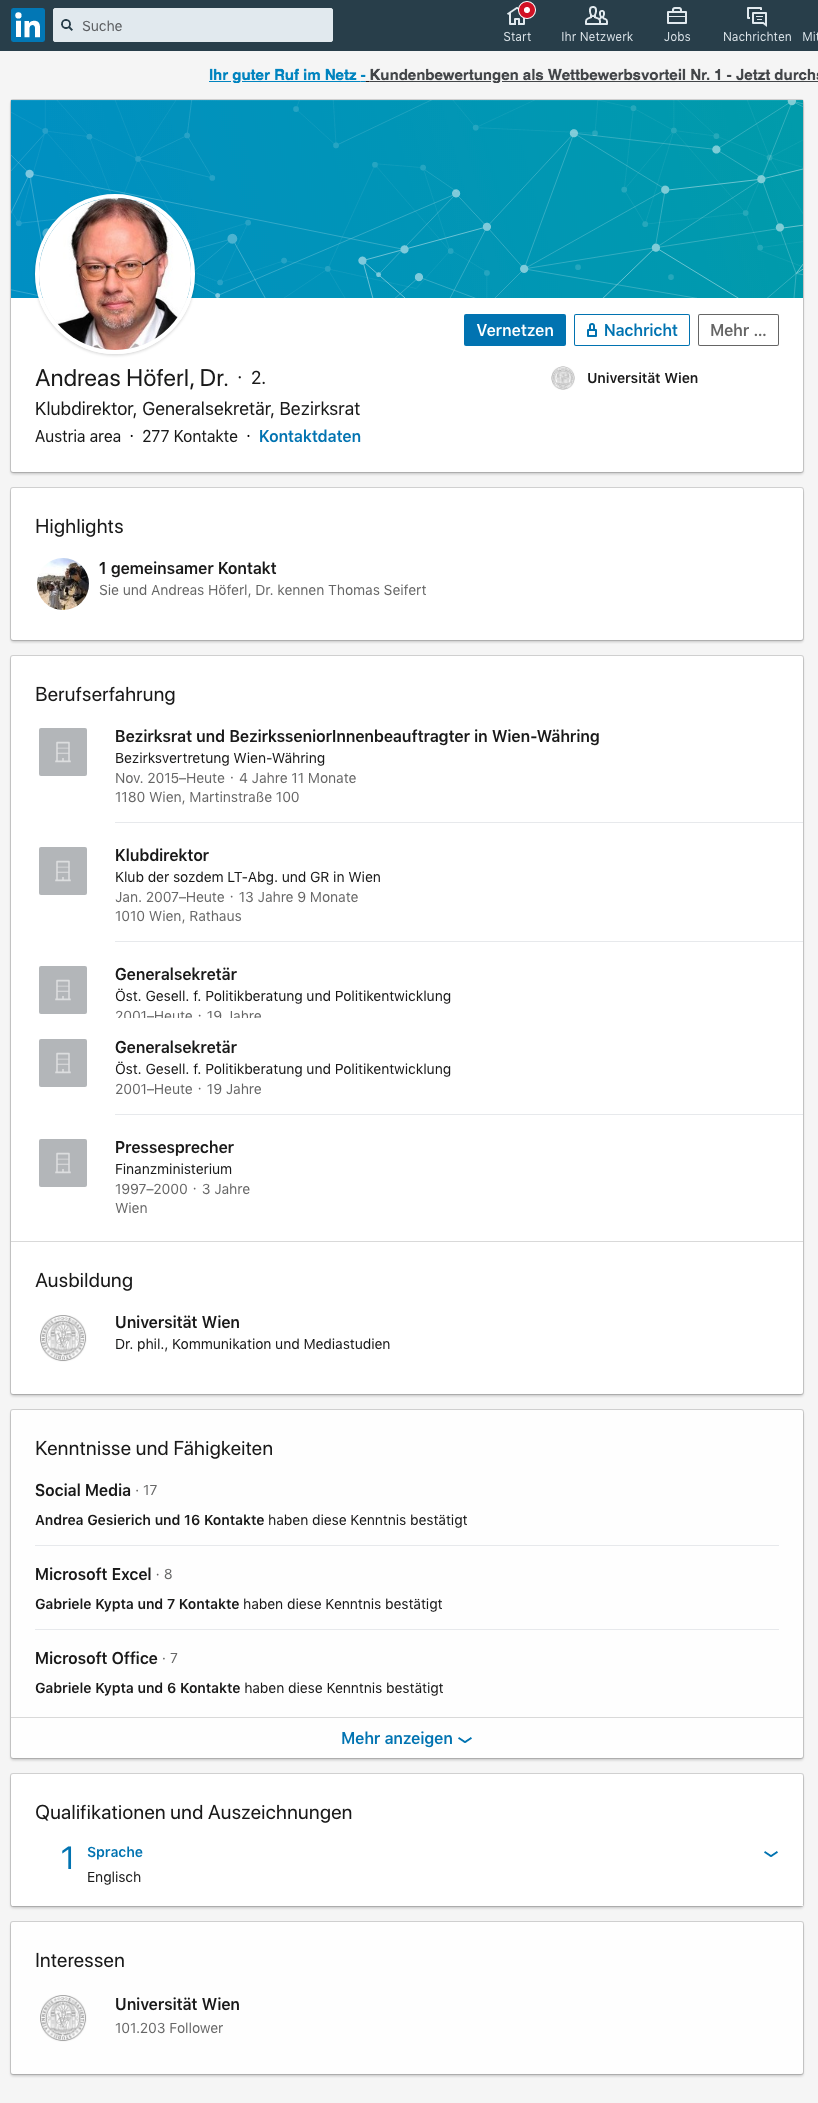Image resolution: width=818 pixels, height=2103 pixels.
Task: Click the Universität Wien seal under Ausbildung
Action: [63, 1338]
